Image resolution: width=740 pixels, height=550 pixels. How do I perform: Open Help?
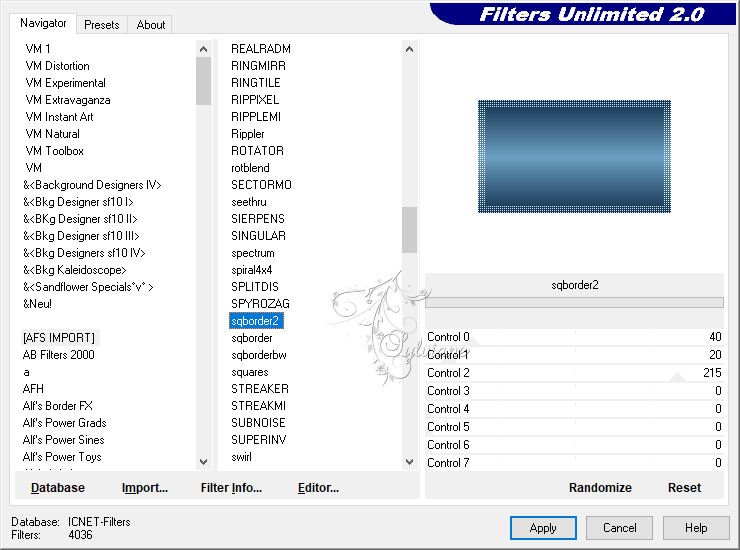(x=696, y=528)
